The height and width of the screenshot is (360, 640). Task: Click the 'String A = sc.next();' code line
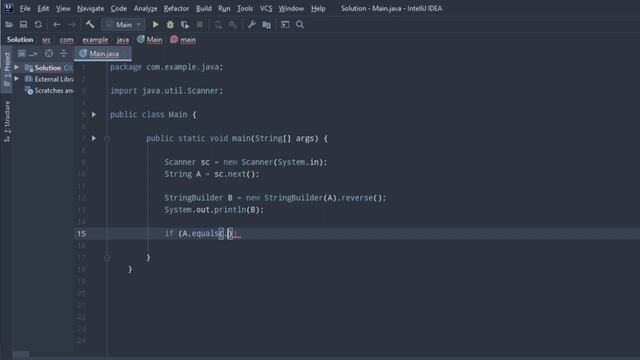click(x=211, y=174)
